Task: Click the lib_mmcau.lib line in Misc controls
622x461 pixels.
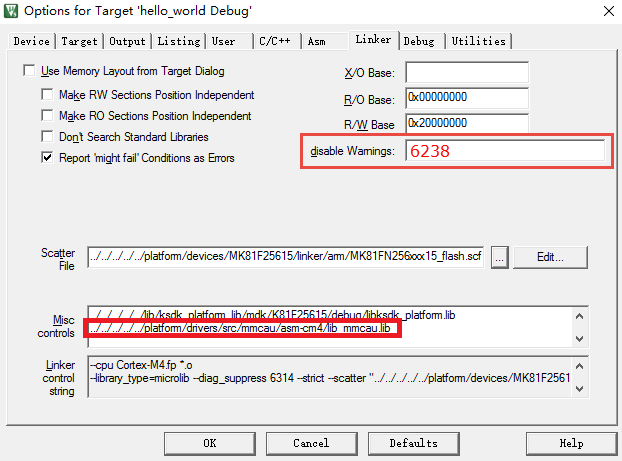Action: point(240,328)
